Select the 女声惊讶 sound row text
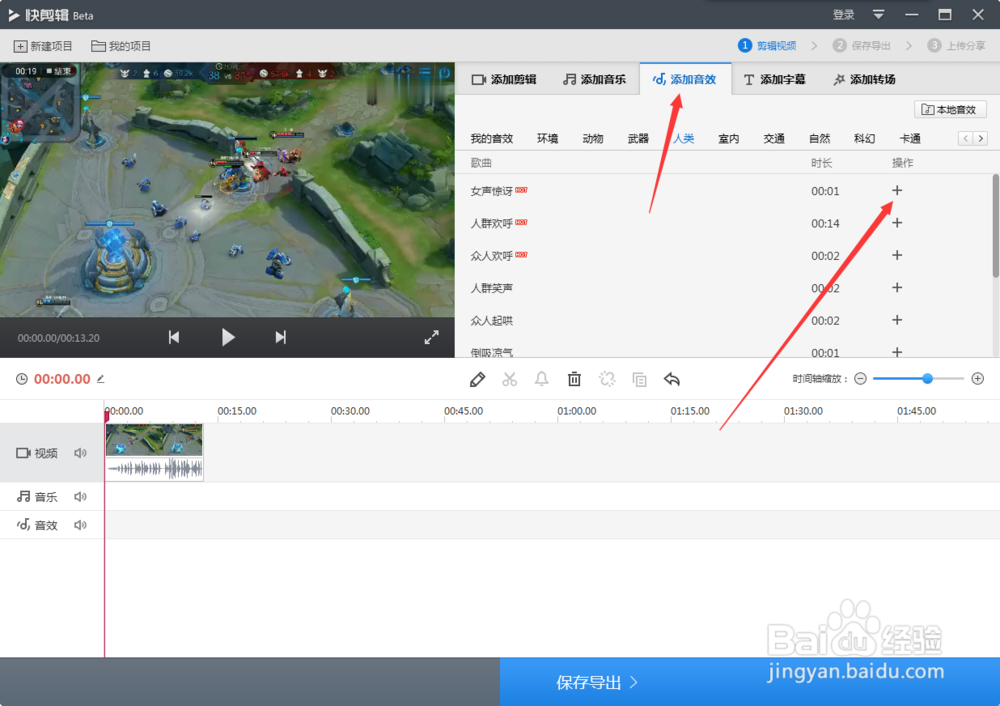Image resolution: width=1000 pixels, height=706 pixels. [x=492, y=191]
